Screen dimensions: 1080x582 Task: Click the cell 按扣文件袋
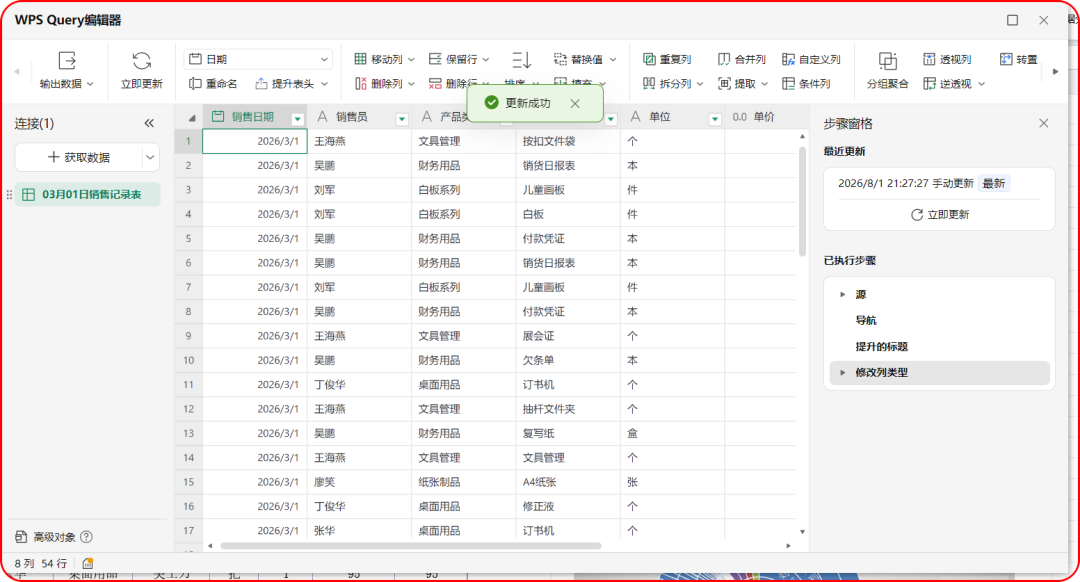(x=568, y=141)
